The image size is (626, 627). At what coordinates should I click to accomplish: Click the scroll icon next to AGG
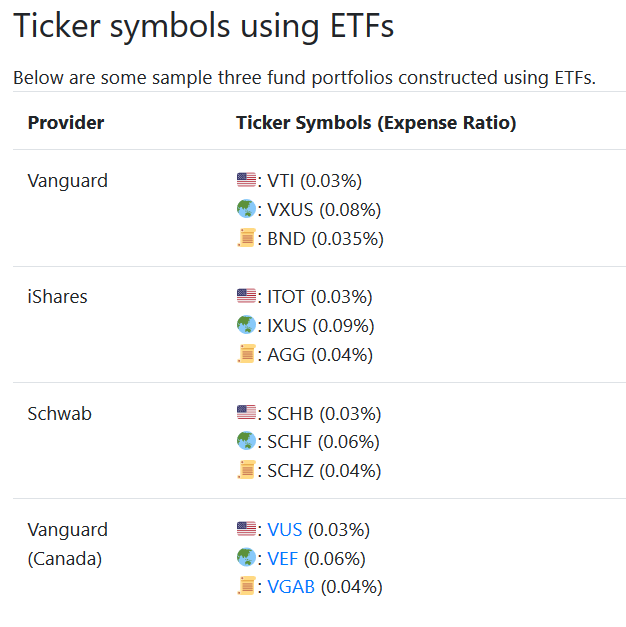[246, 353]
